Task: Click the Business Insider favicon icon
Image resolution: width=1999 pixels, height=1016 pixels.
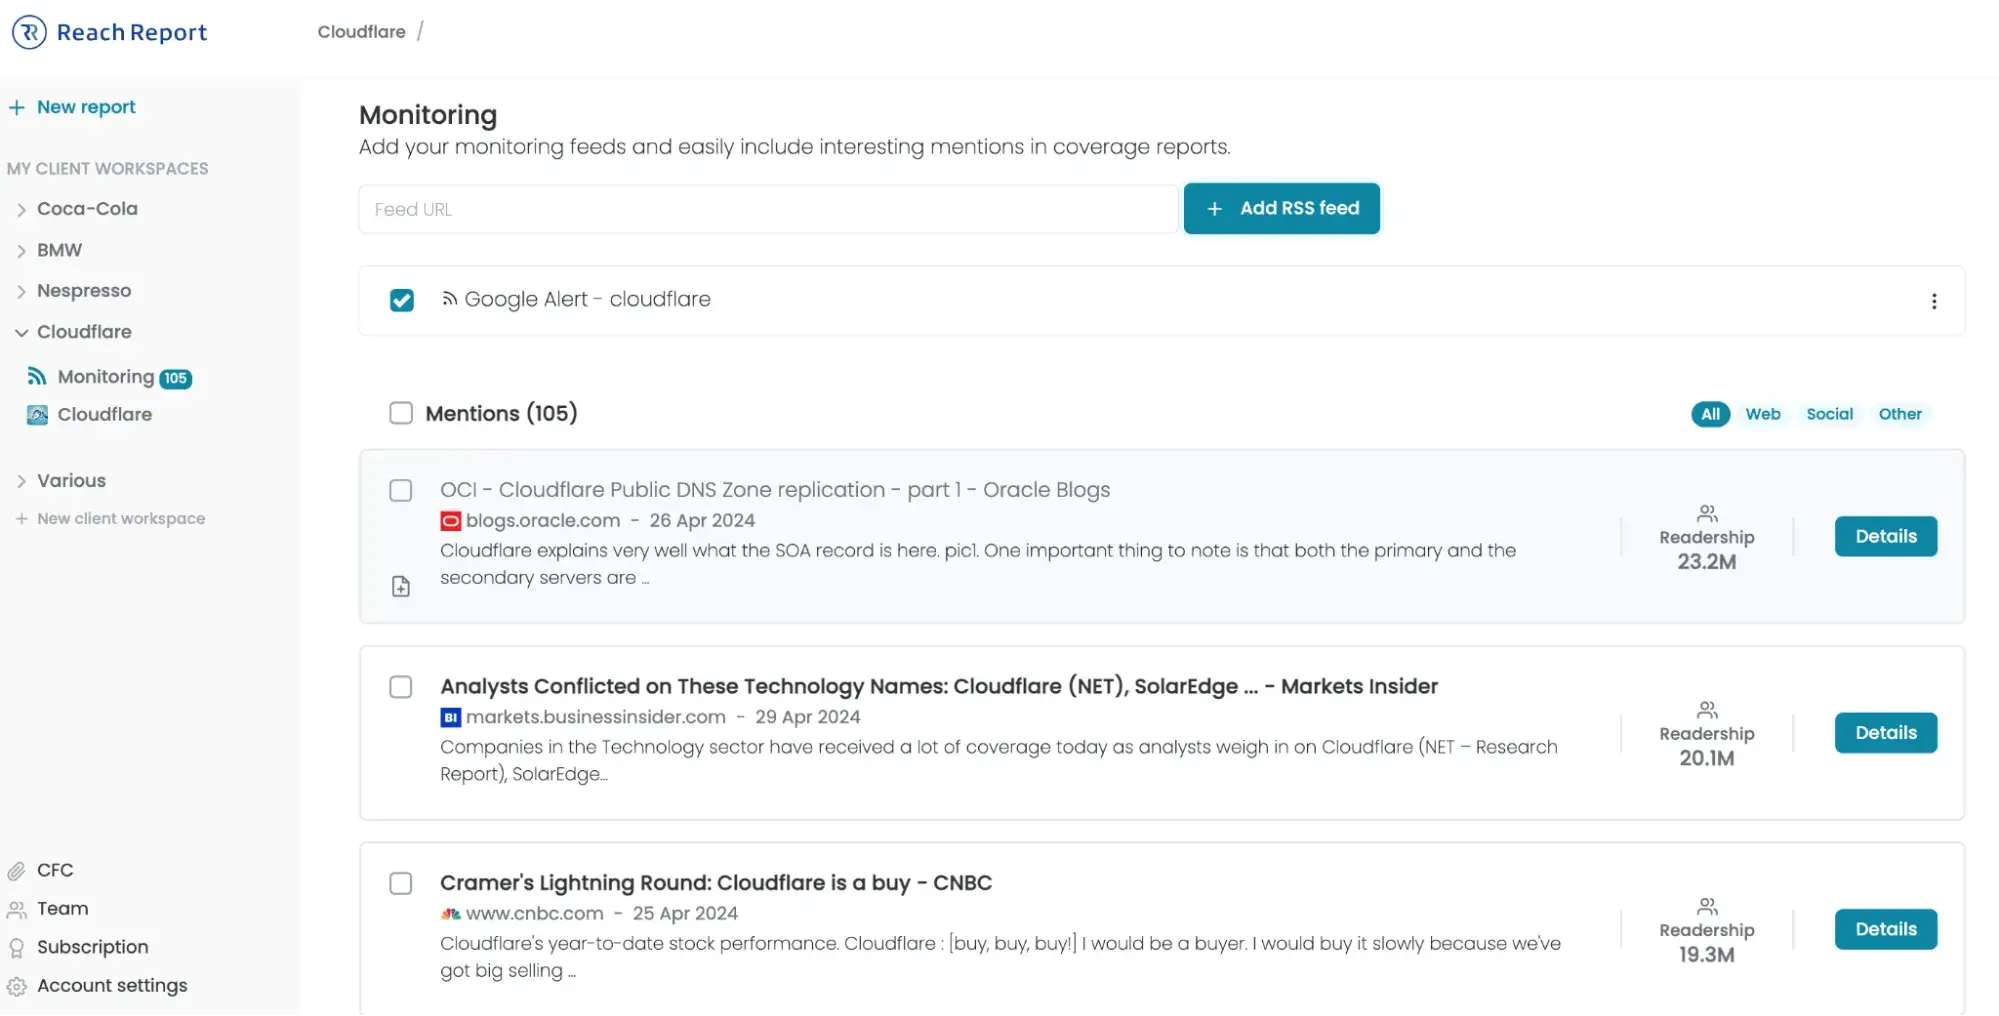Action: (x=451, y=717)
